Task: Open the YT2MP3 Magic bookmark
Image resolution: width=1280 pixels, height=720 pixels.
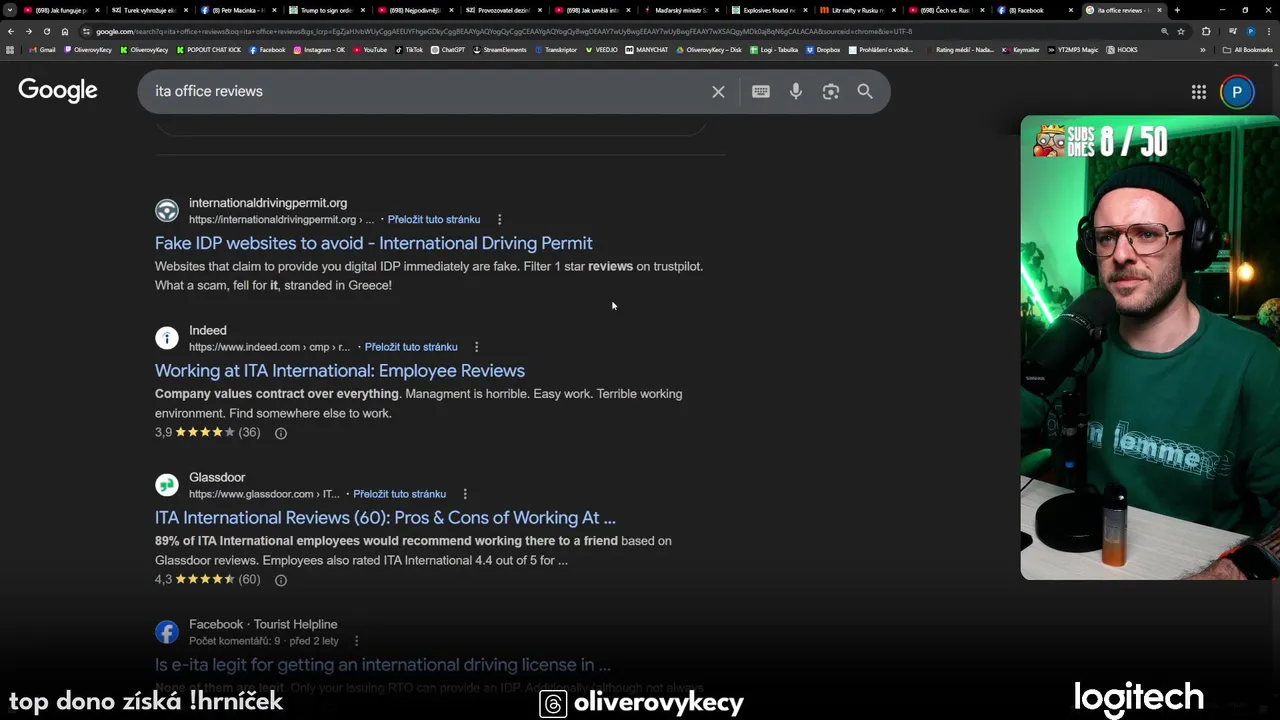Action: point(1073,50)
